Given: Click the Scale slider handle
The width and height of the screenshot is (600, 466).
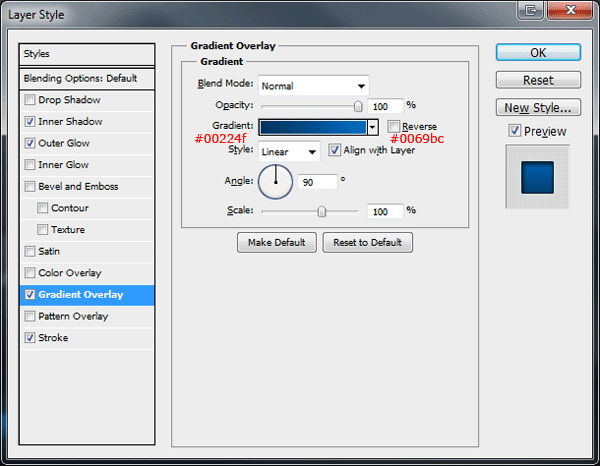Looking at the screenshot, I should coord(322,211).
